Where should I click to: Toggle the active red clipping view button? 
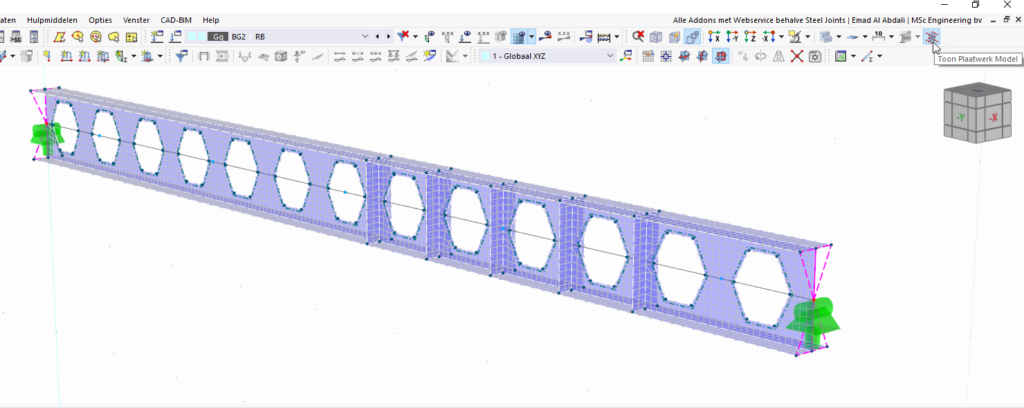point(719,56)
